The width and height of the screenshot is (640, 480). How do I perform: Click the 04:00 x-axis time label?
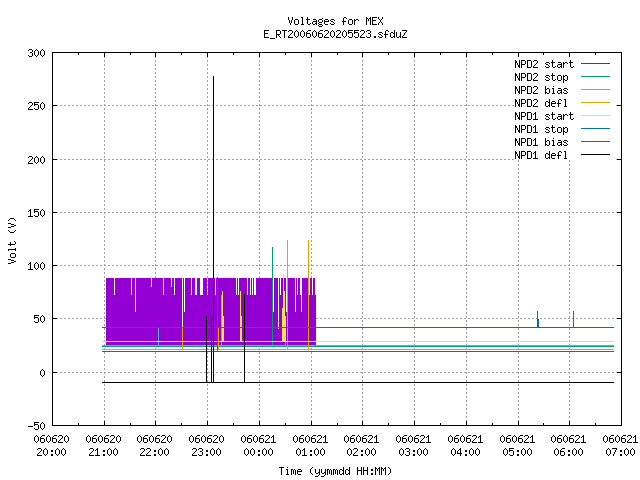point(465,452)
